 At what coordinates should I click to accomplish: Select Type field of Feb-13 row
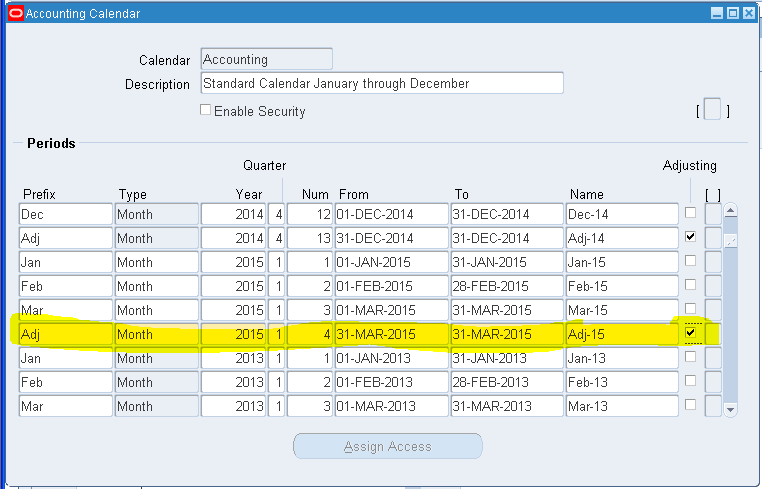point(156,382)
